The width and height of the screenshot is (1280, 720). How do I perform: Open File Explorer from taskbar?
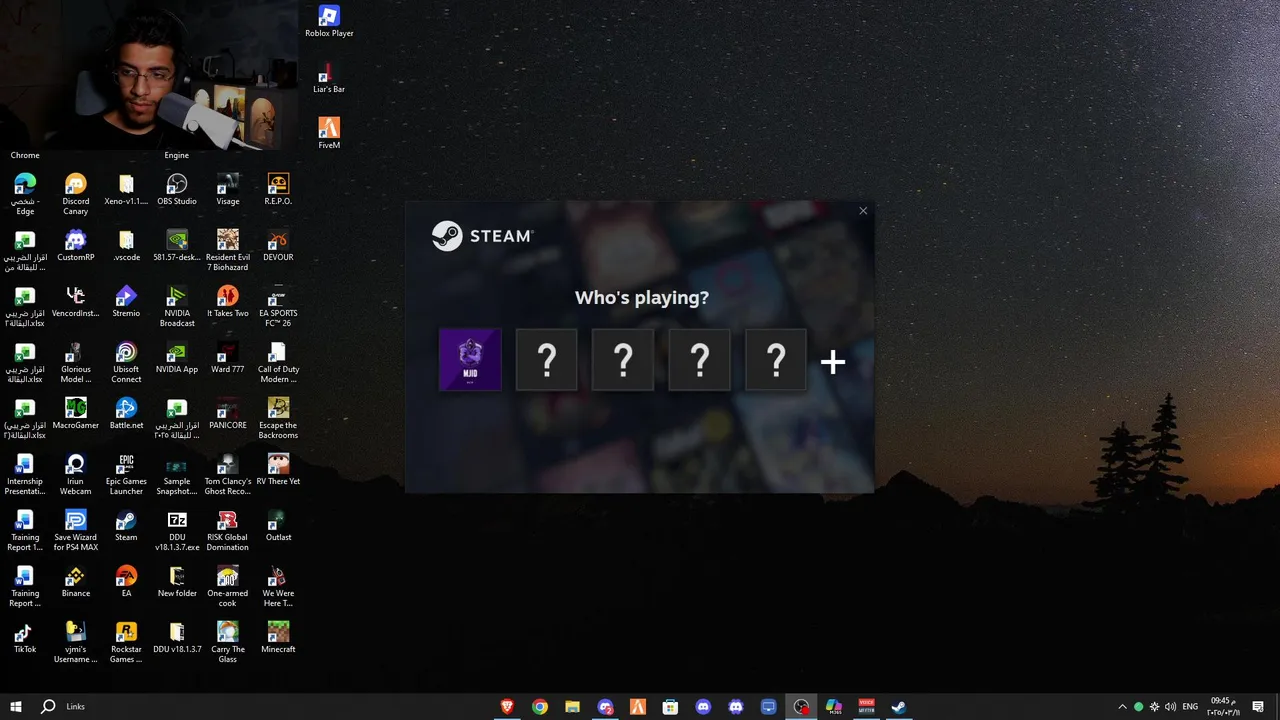tap(572, 706)
